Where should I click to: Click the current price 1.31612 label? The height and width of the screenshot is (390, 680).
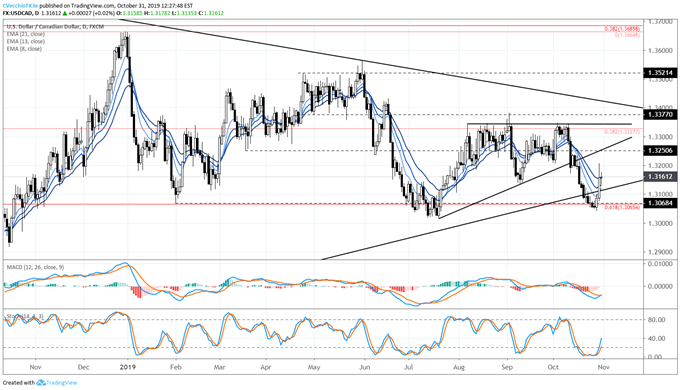click(660, 177)
